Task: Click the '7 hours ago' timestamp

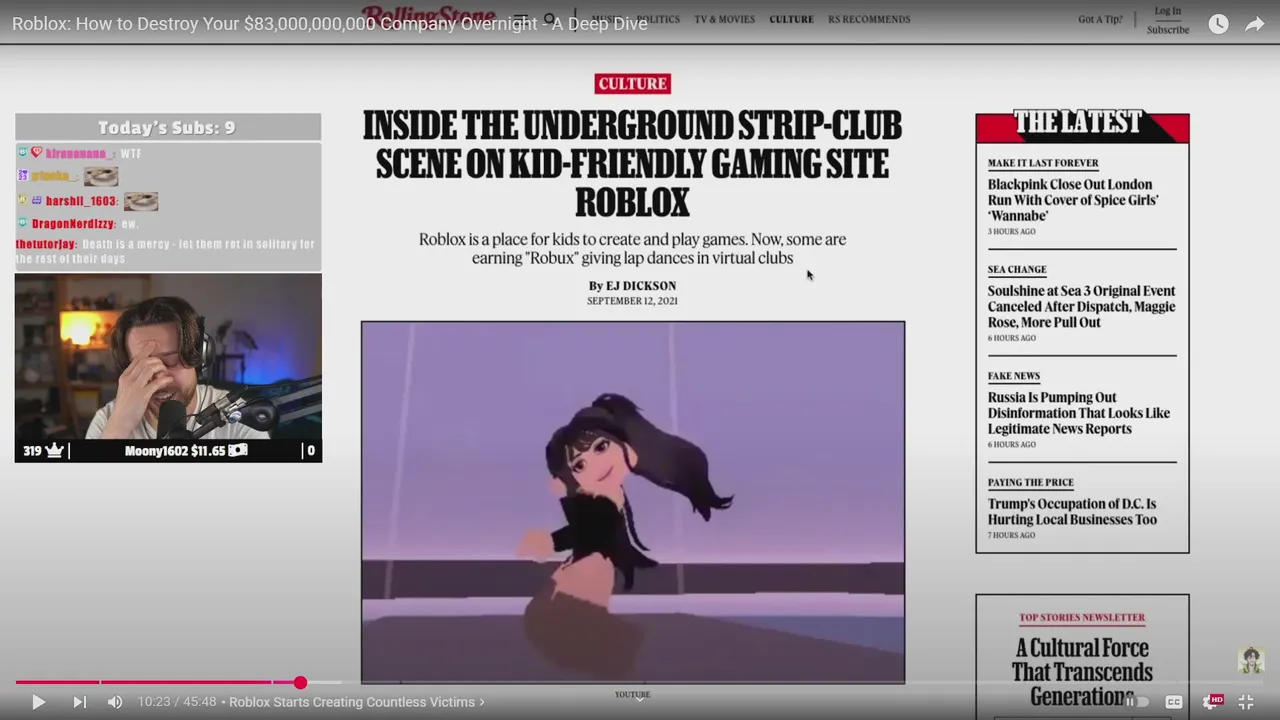Action: [1012, 536]
